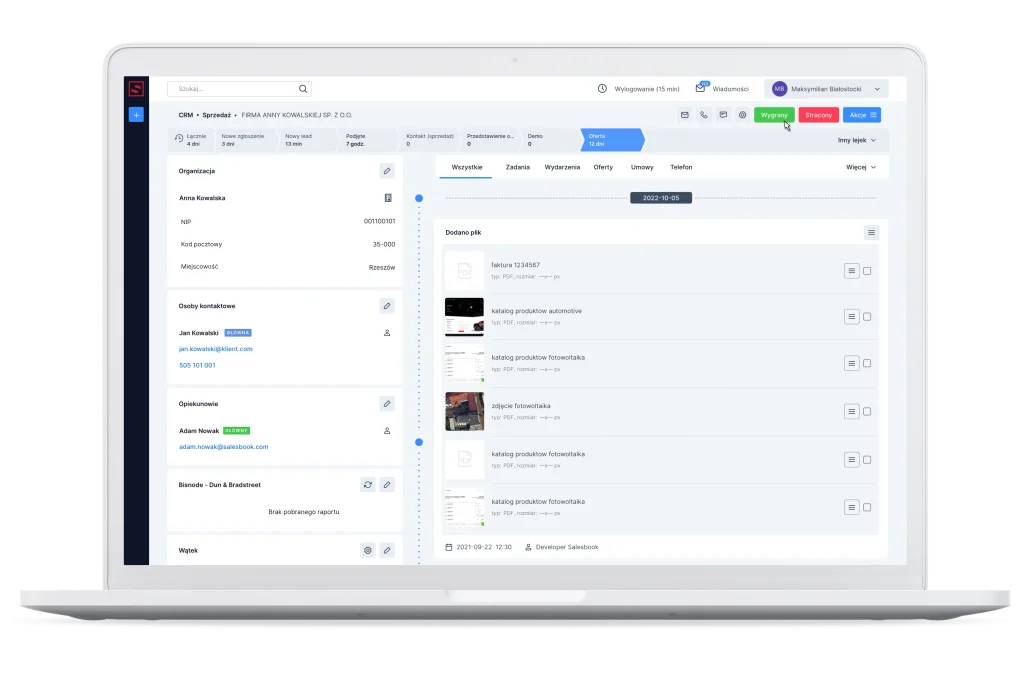Edit Opiekunowie using the pencil icon
Image resolution: width=1024 pixels, height=682 pixels.
click(x=387, y=404)
